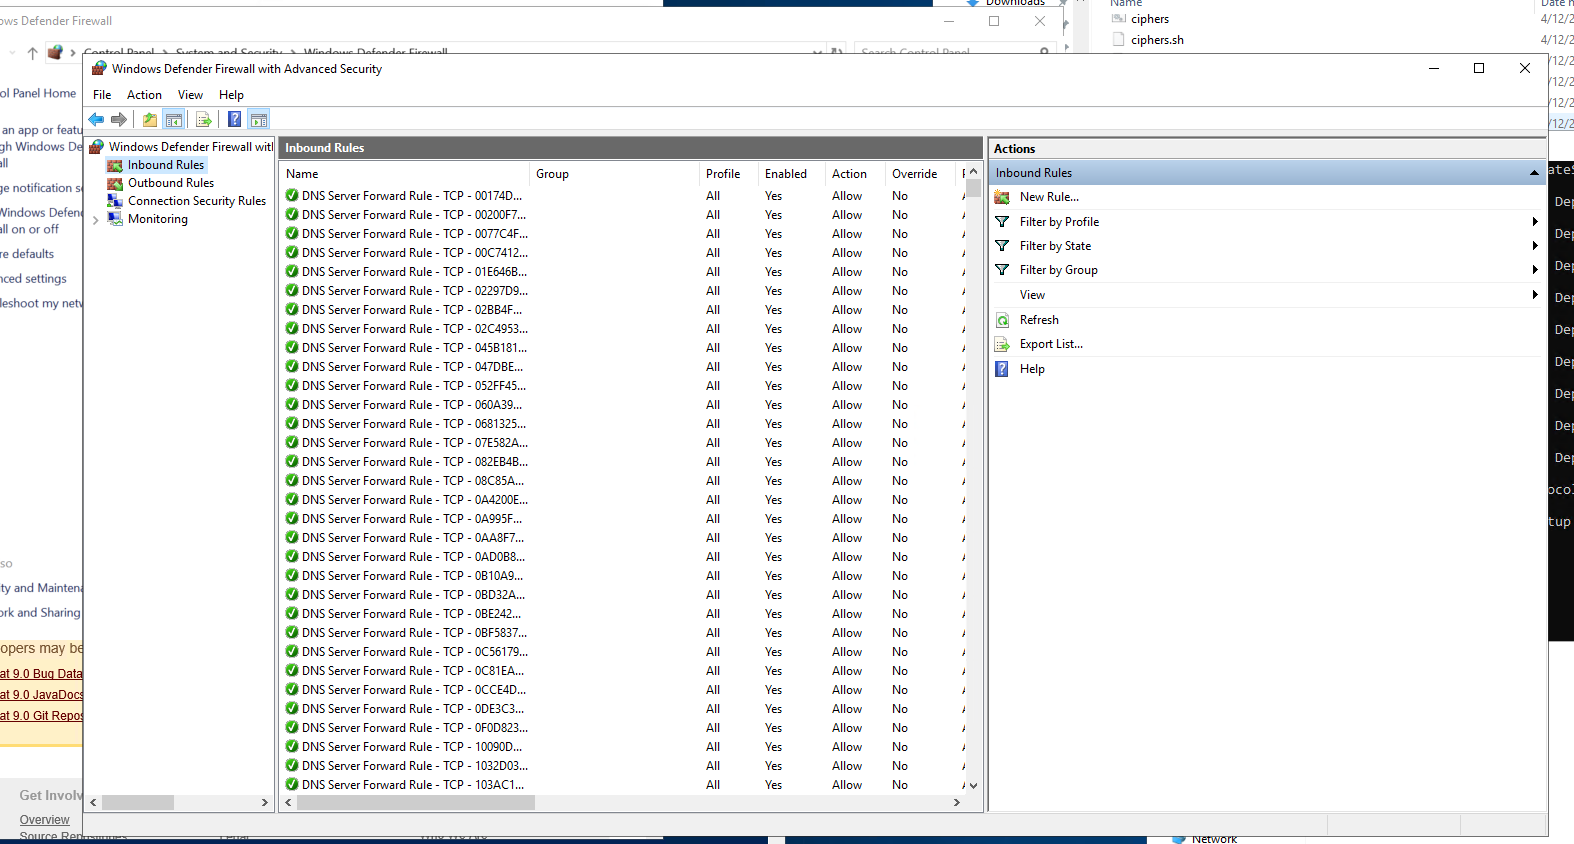
Task: Click the Refresh icon in Actions pane
Action: (x=1002, y=320)
